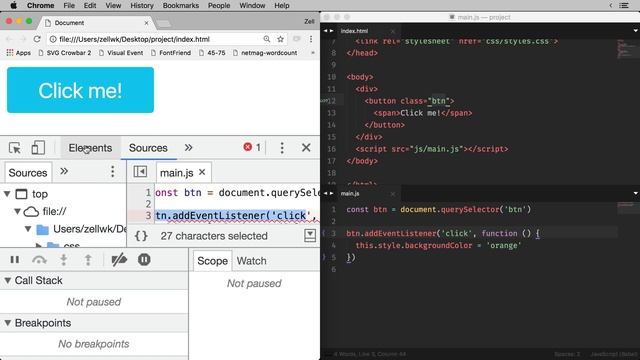640x360 pixels.
Task: Click the step out debugger icon
Action: 88,260
